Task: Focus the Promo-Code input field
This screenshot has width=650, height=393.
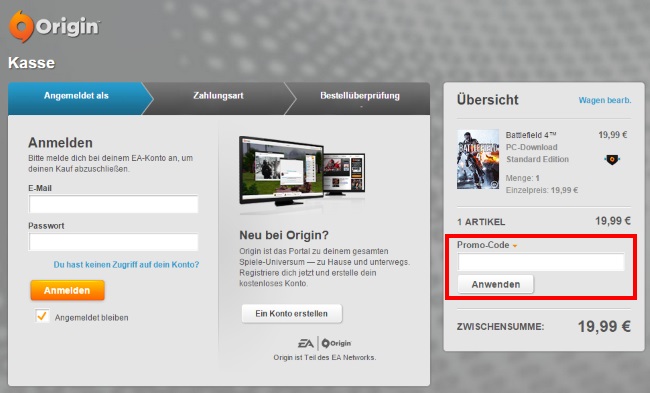Action: [541, 262]
